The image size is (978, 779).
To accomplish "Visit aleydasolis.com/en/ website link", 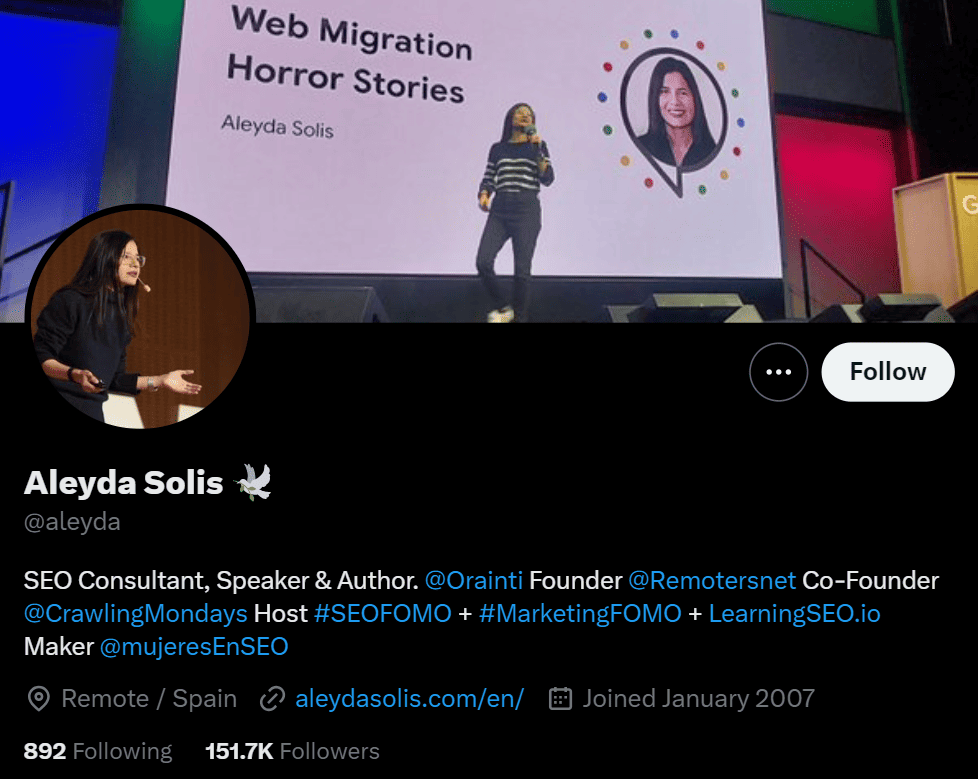I will coord(409,699).
